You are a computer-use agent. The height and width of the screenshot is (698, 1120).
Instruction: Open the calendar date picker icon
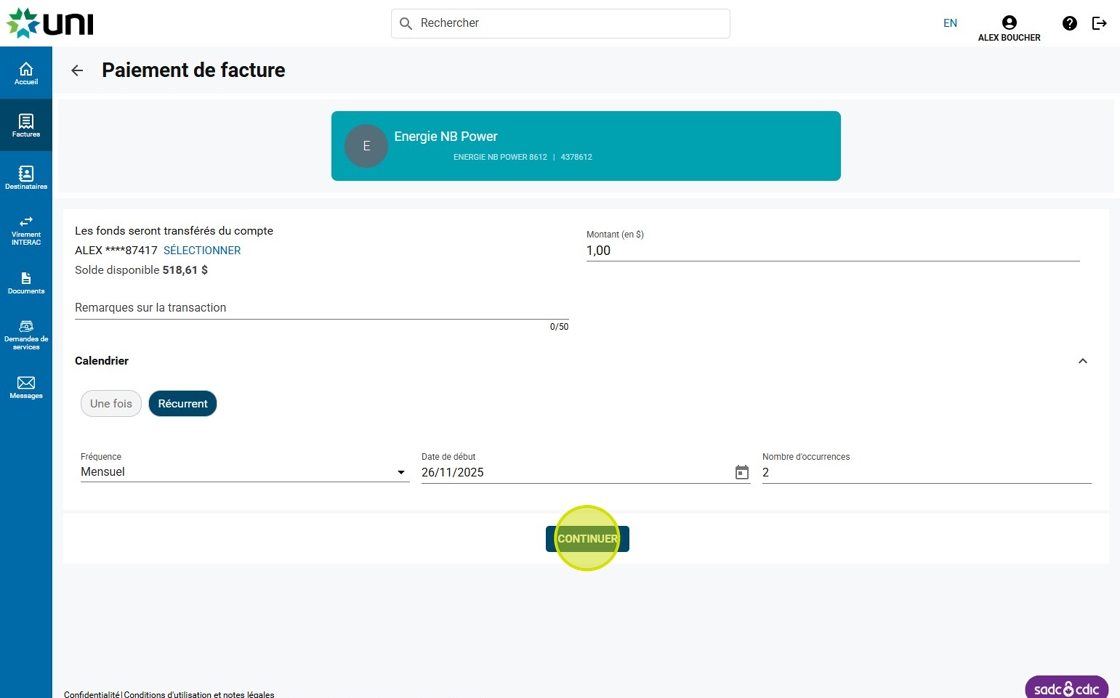[x=741, y=472]
